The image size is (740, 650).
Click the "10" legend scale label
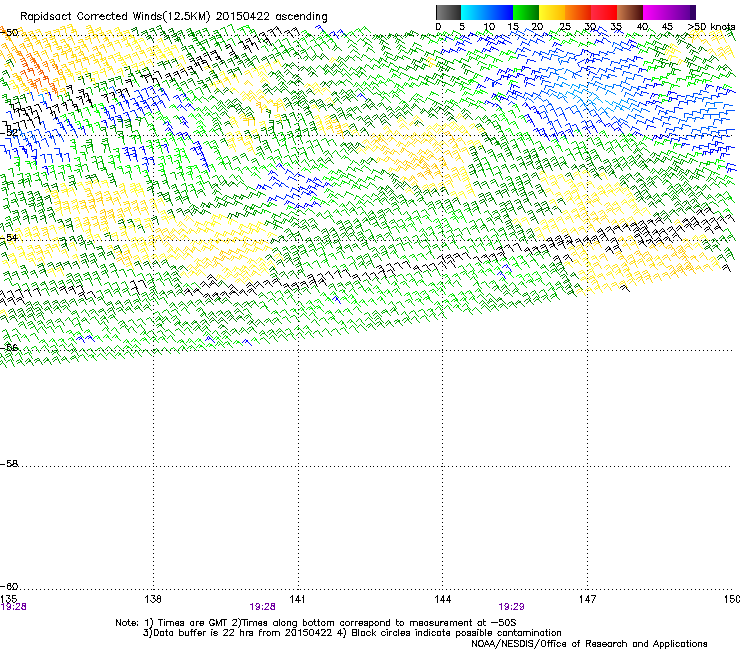click(x=489, y=27)
